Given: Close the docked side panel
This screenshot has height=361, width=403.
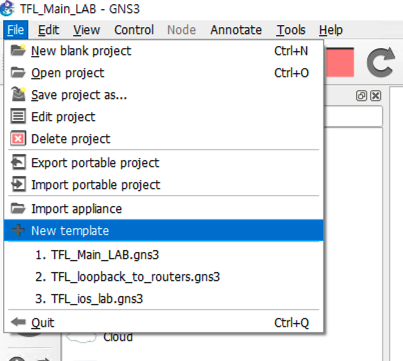Looking at the screenshot, I should [376, 96].
